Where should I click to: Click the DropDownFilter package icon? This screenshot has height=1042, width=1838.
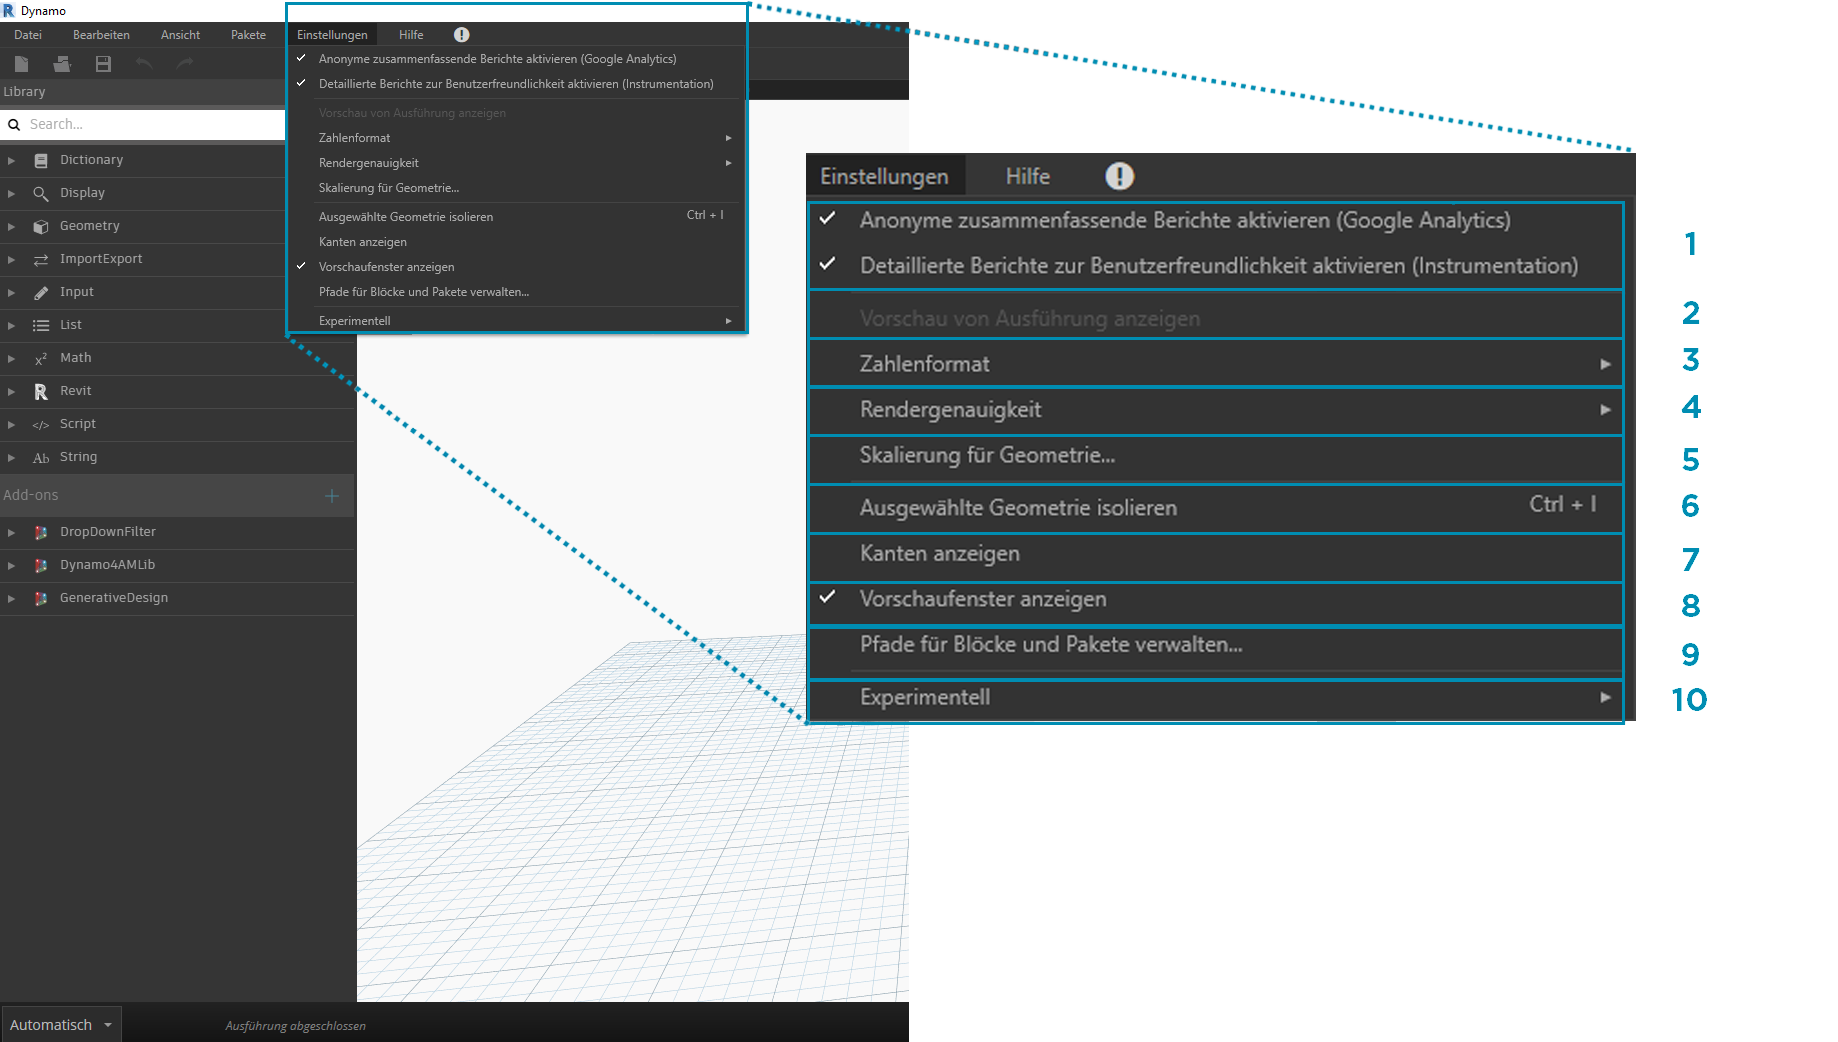pos(41,532)
